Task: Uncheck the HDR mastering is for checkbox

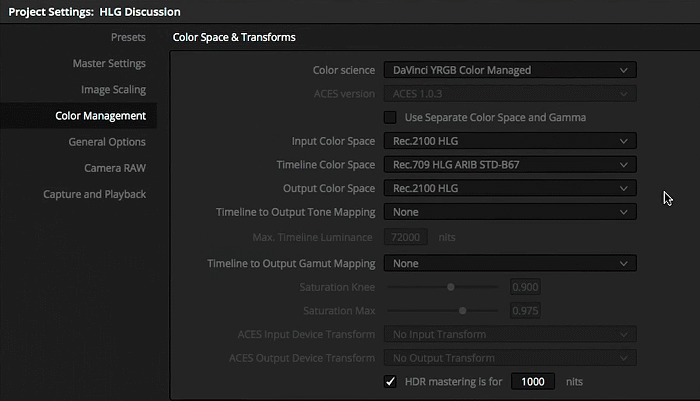Action: tap(390, 382)
